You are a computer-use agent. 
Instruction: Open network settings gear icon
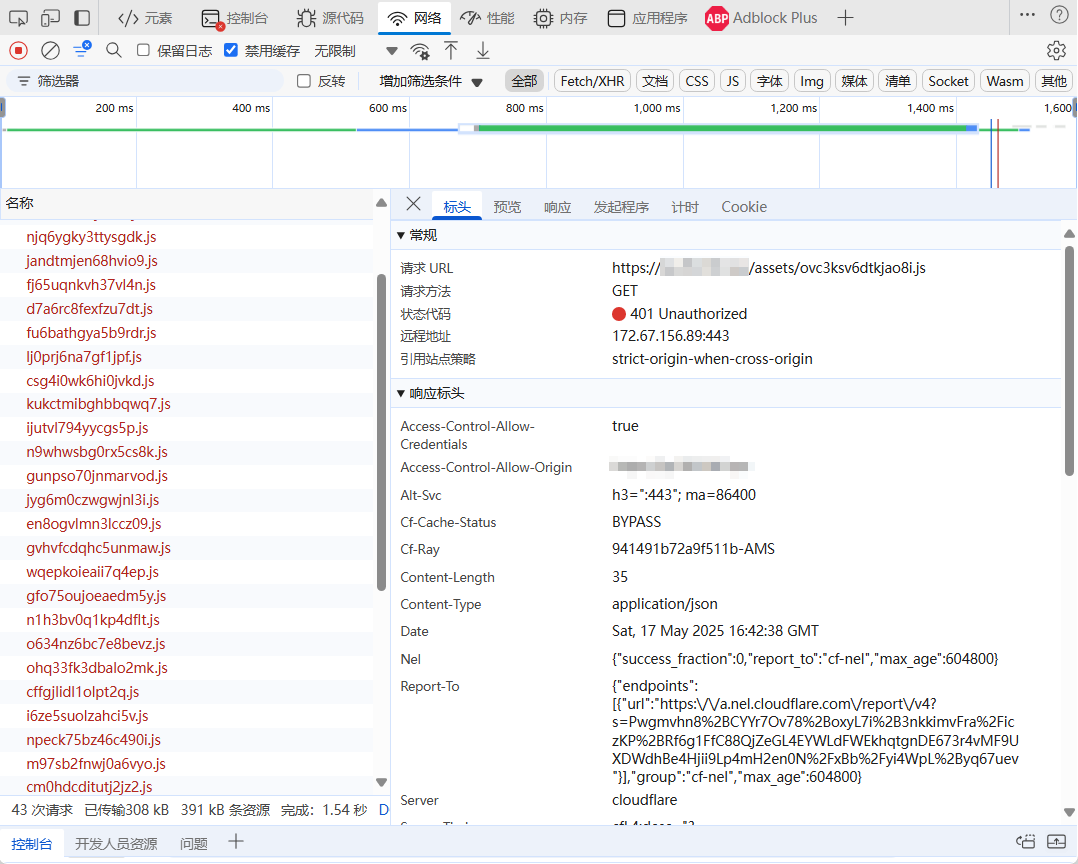(x=1056, y=51)
